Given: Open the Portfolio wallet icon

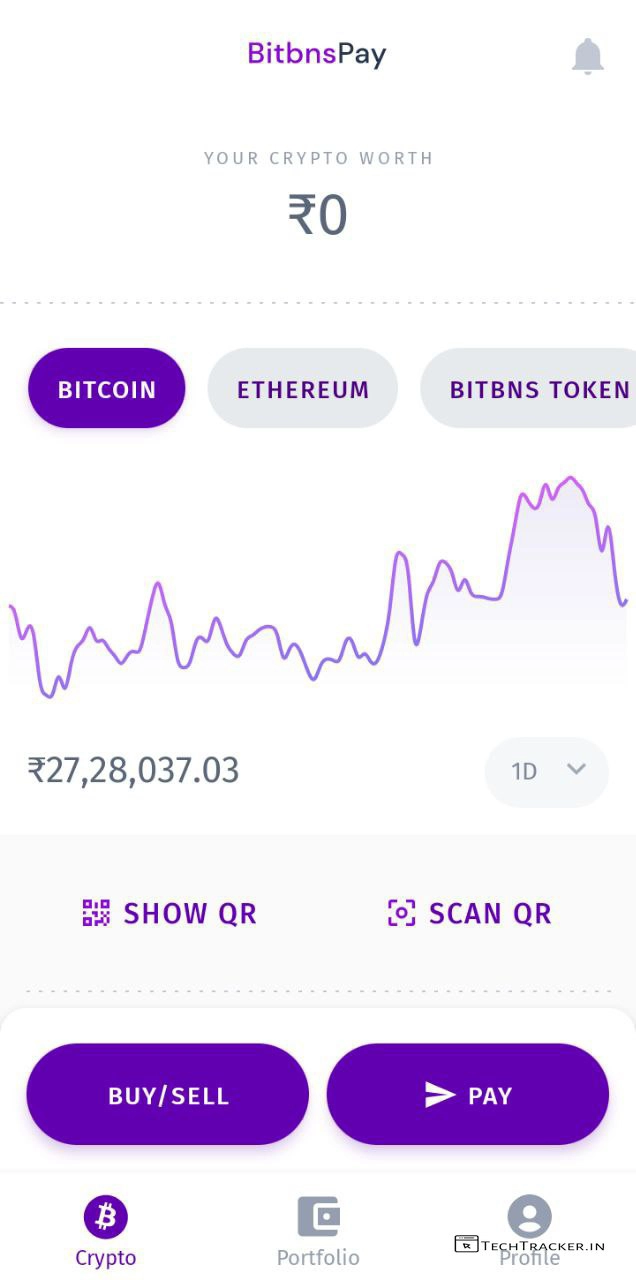Looking at the screenshot, I should [318, 1216].
